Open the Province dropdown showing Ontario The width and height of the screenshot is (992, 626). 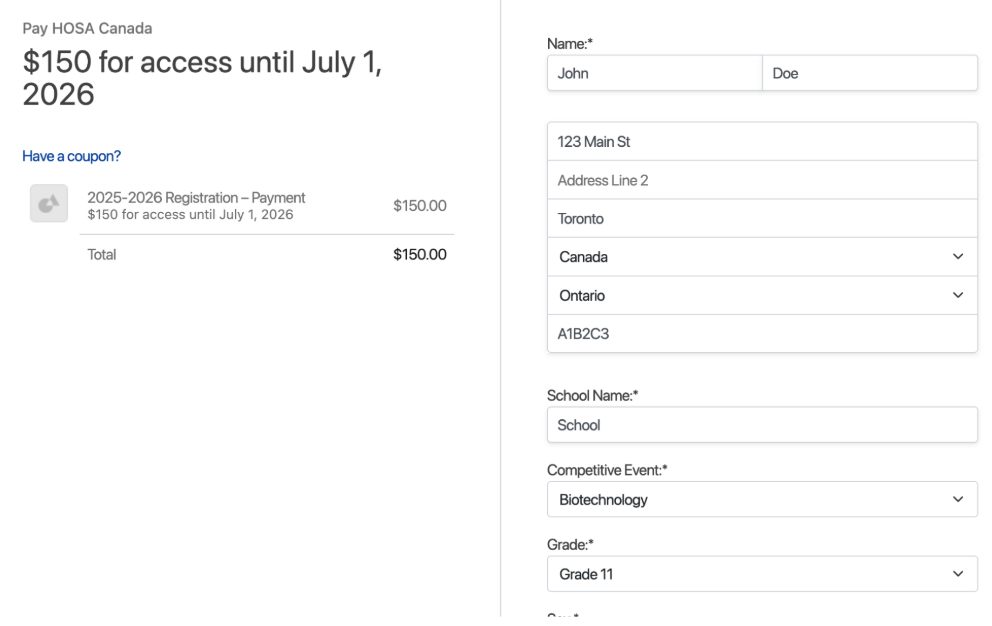click(762, 296)
